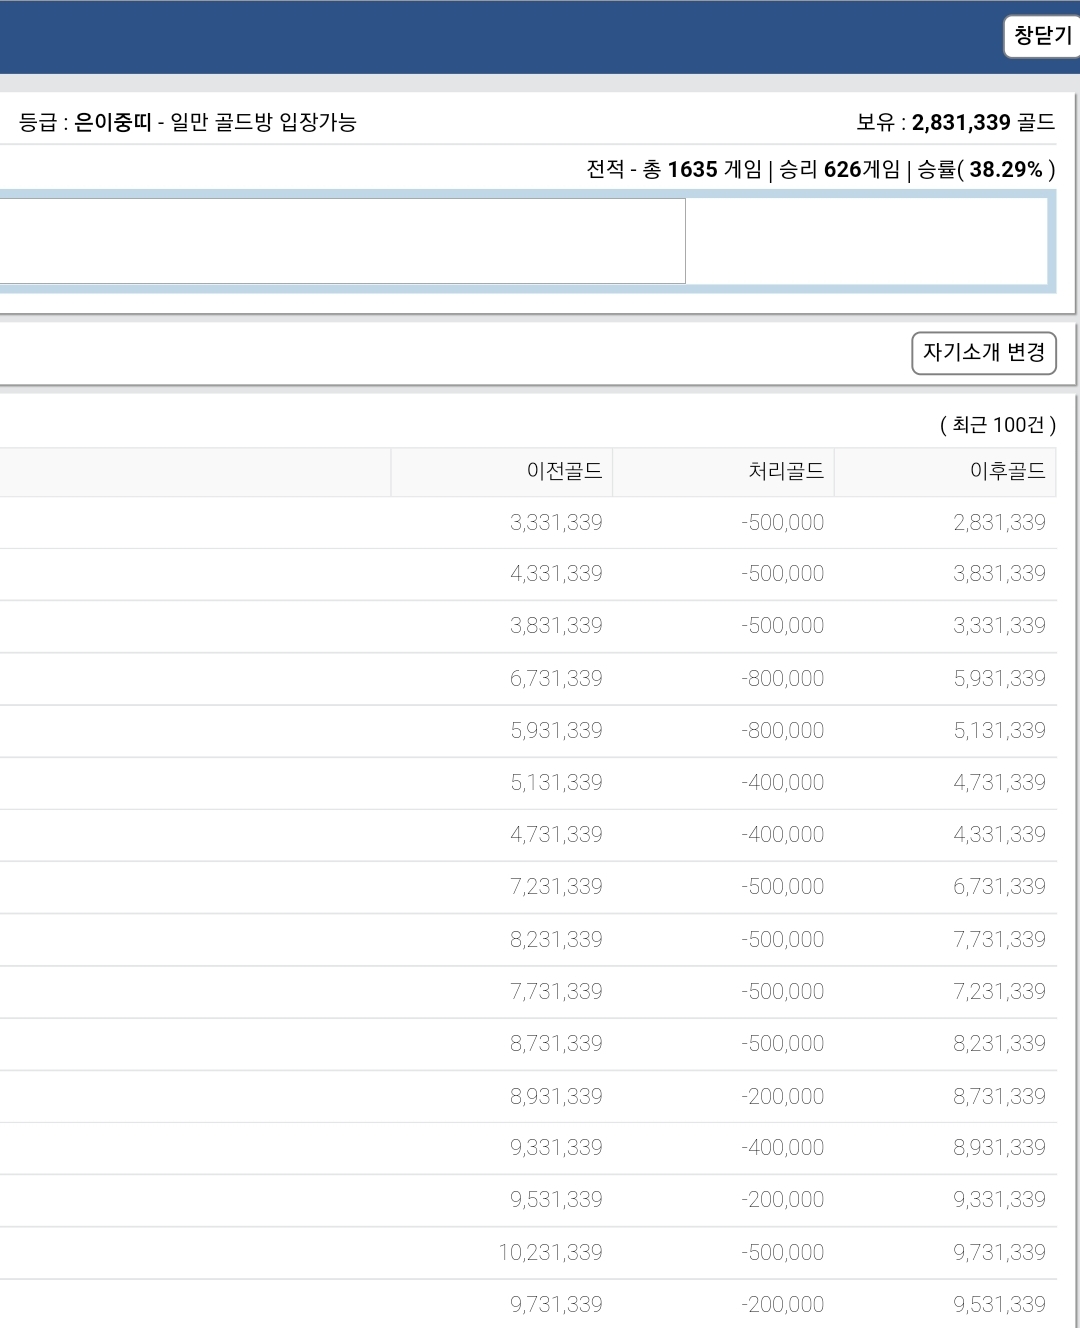The height and width of the screenshot is (1328, 1080).
Task: Select the 이후골드 value 2,831,339
Action: [x=999, y=522]
